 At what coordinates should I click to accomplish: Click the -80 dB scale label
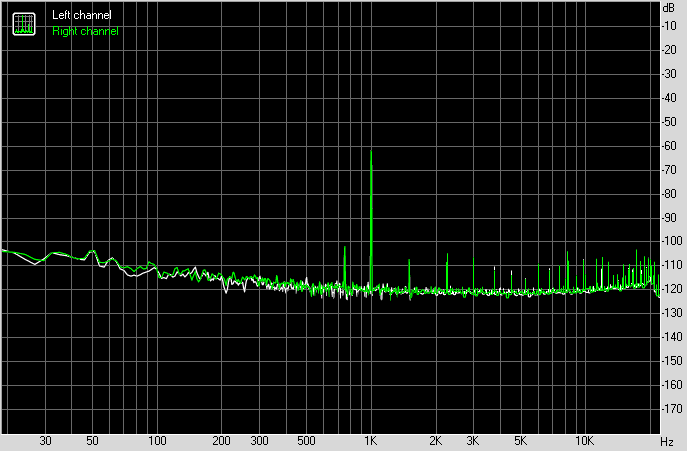coord(669,194)
